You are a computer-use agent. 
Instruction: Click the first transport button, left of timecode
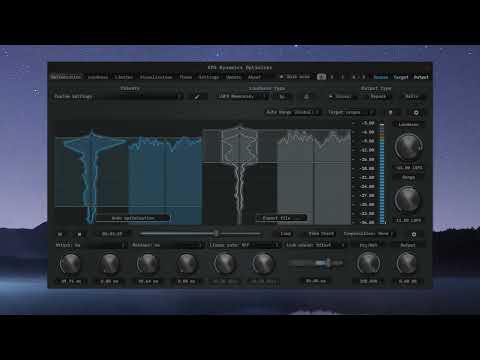[60, 234]
